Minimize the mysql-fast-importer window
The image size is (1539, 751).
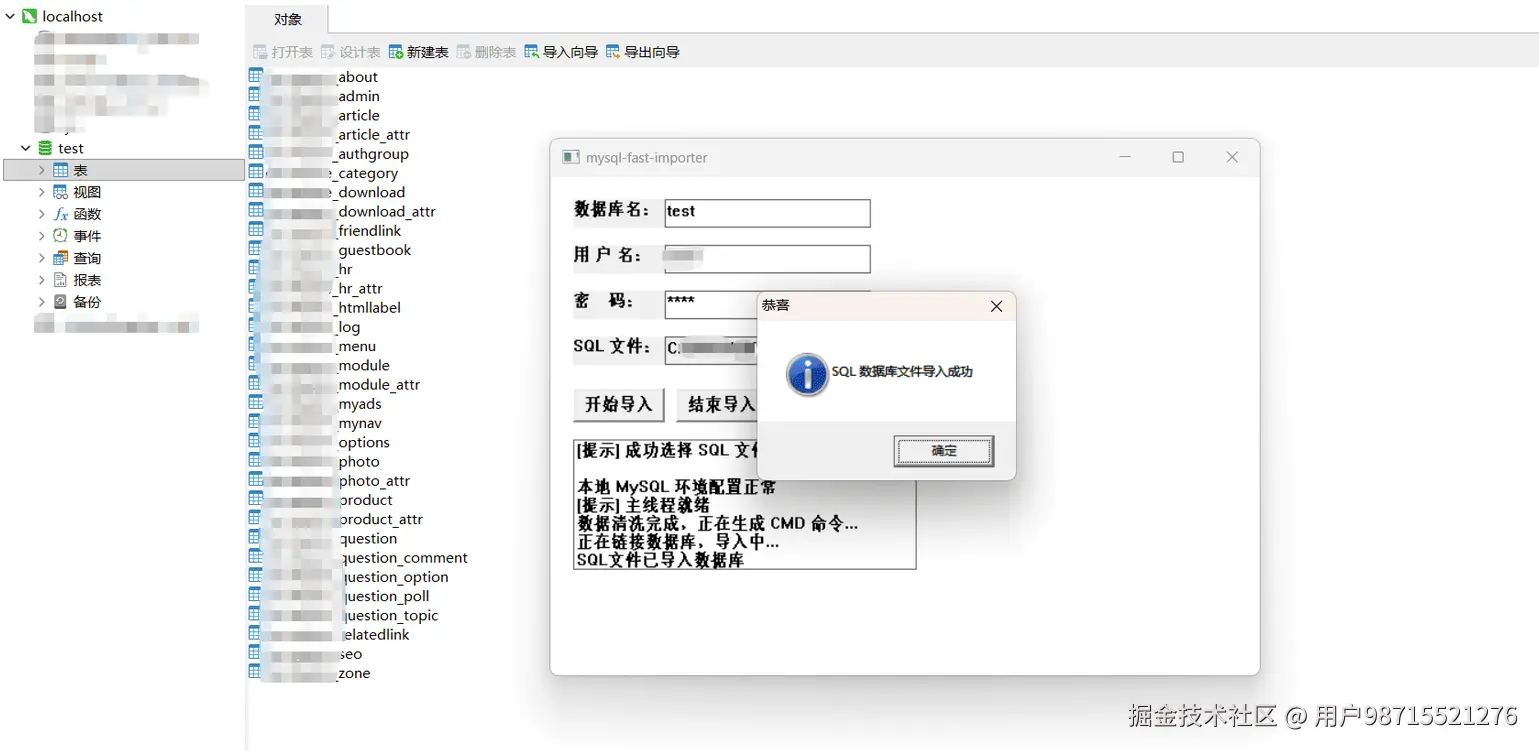click(x=1125, y=157)
